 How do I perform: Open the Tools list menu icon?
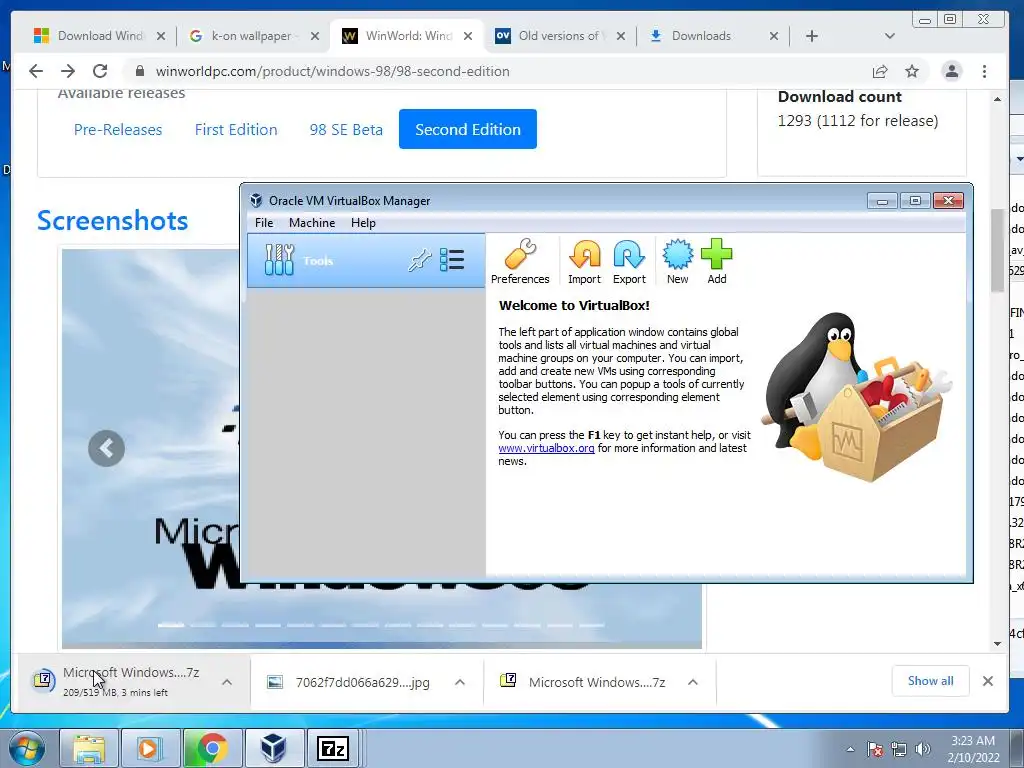(x=452, y=260)
